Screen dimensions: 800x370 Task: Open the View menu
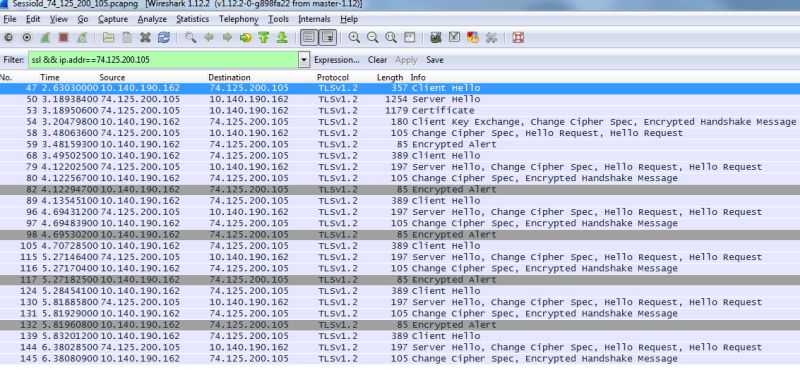point(59,19)
